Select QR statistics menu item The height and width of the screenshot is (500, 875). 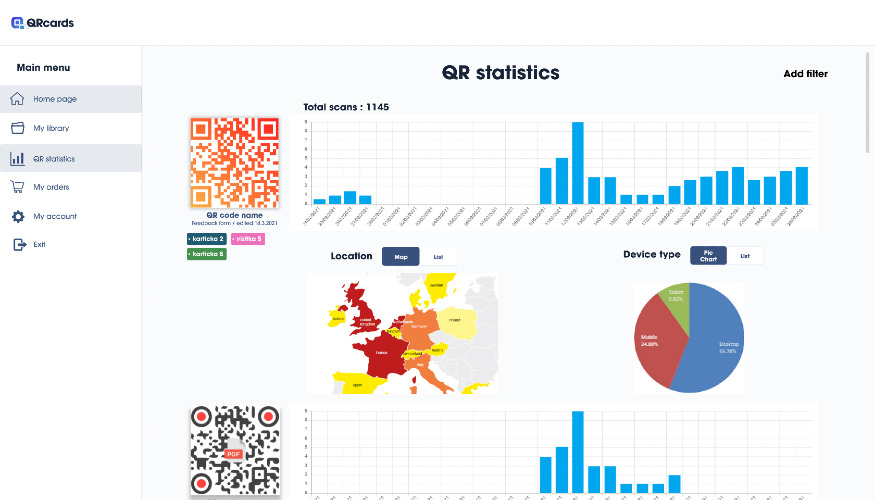pyautogui.click(x=71, y=158)
